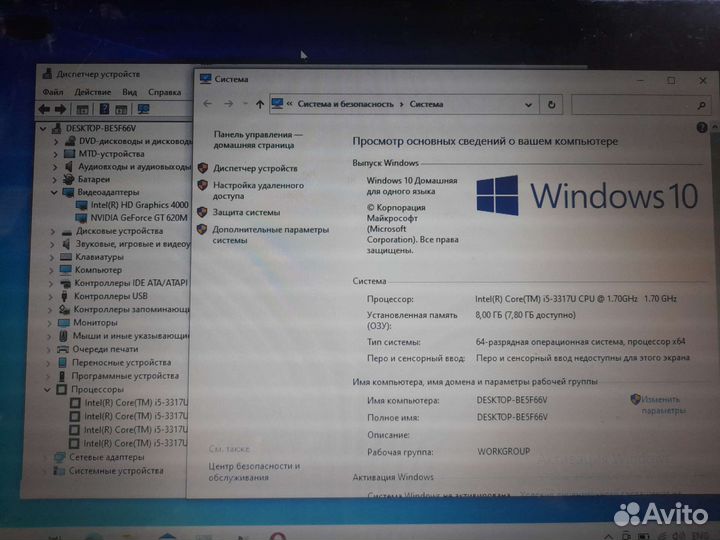Viewport: 720px width, 540px height.
Task: Select Intel(R) HD Graphics 4000 adapter
Action: pos(139,205)
